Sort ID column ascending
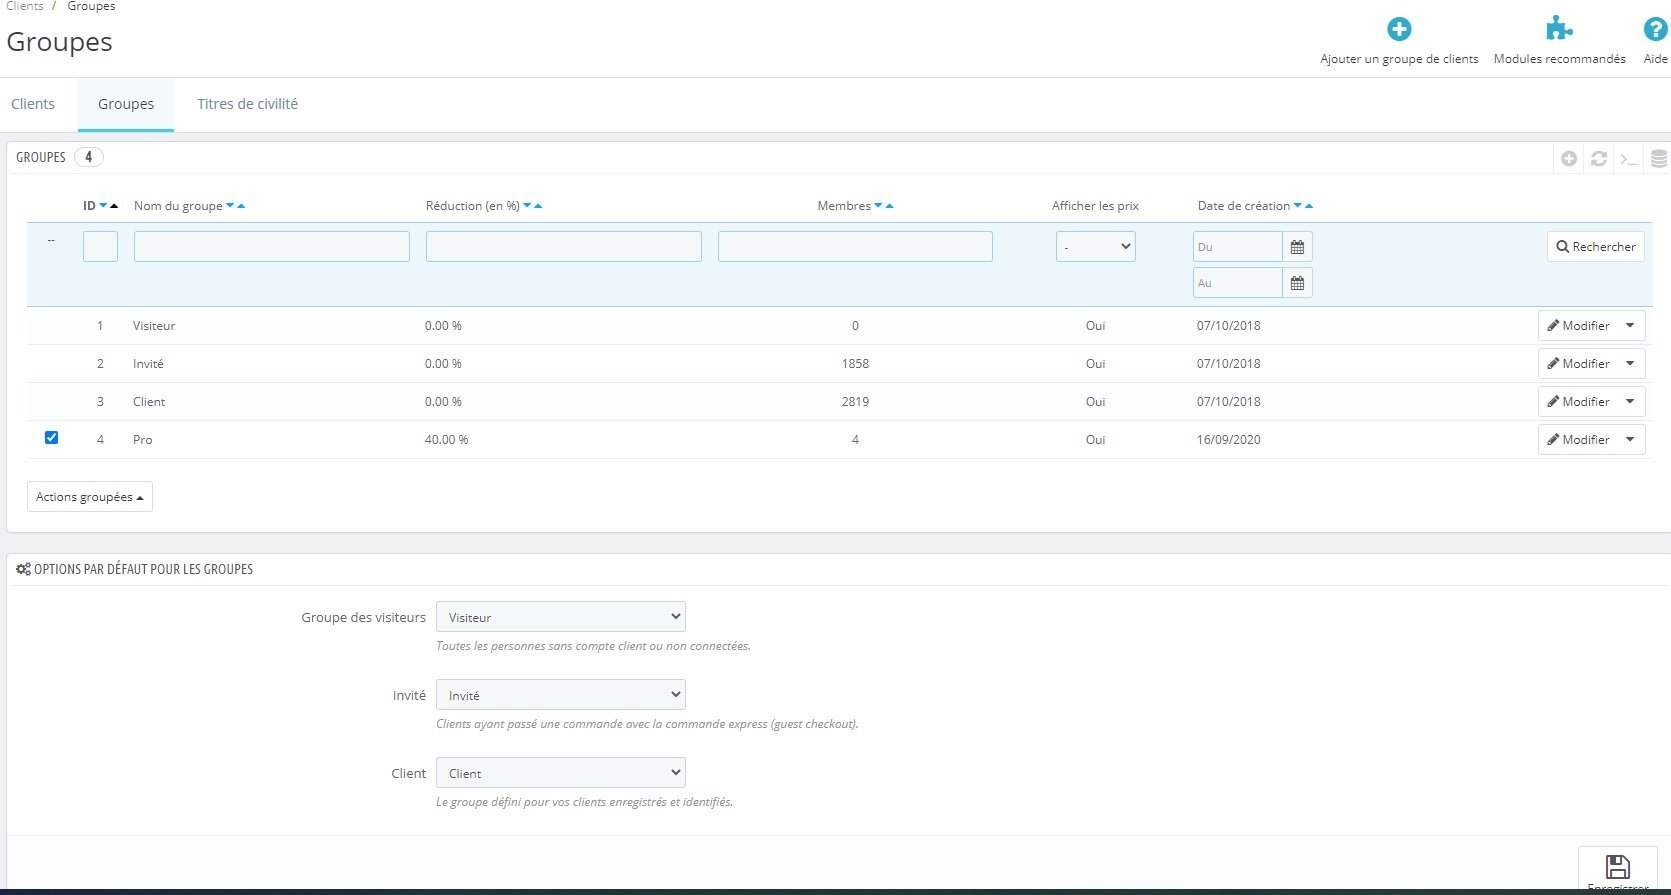The height and width of the screenshot is (895, 1671). point(114,206)
